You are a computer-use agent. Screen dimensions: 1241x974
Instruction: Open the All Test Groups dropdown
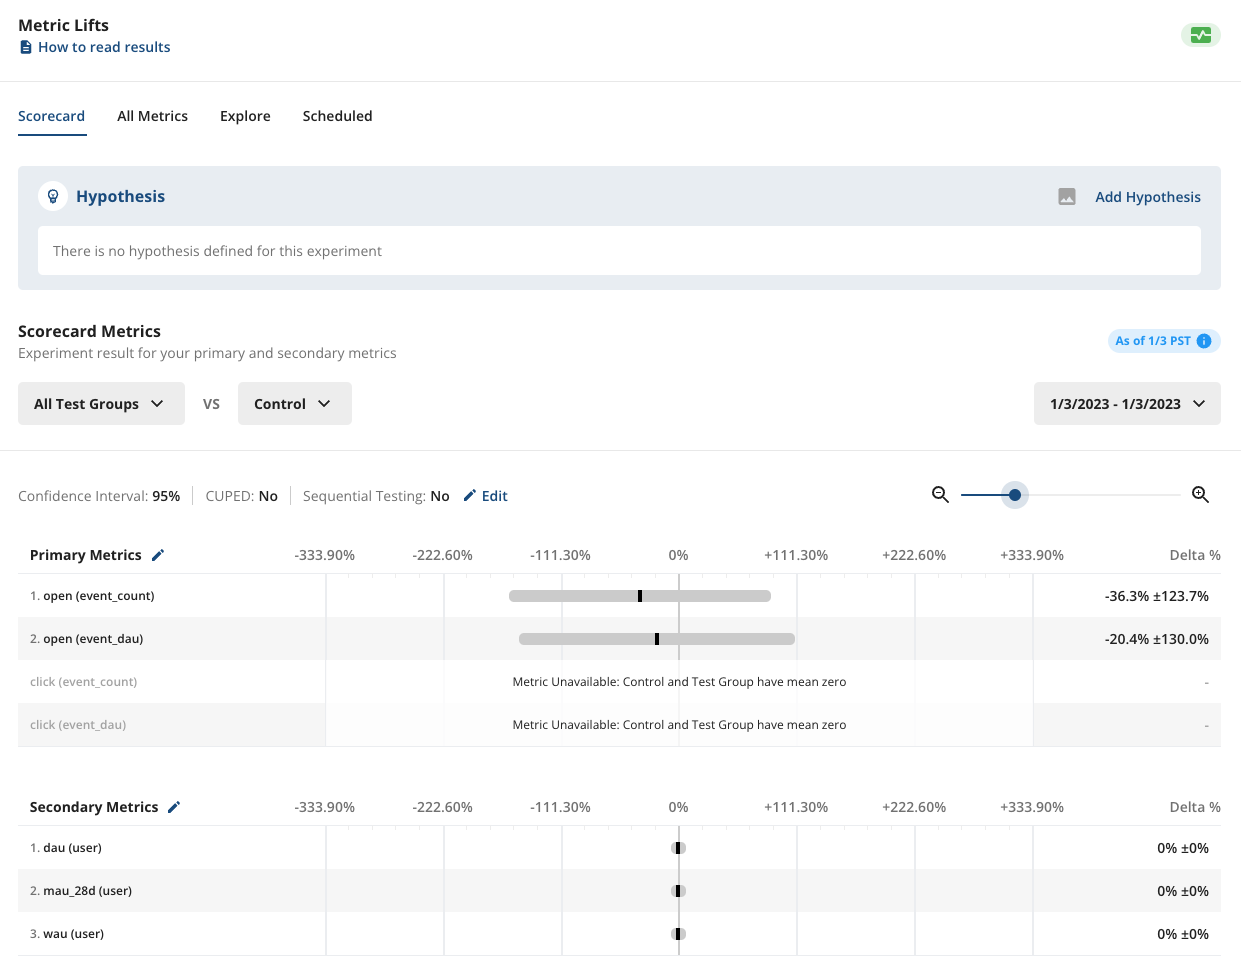101,403
